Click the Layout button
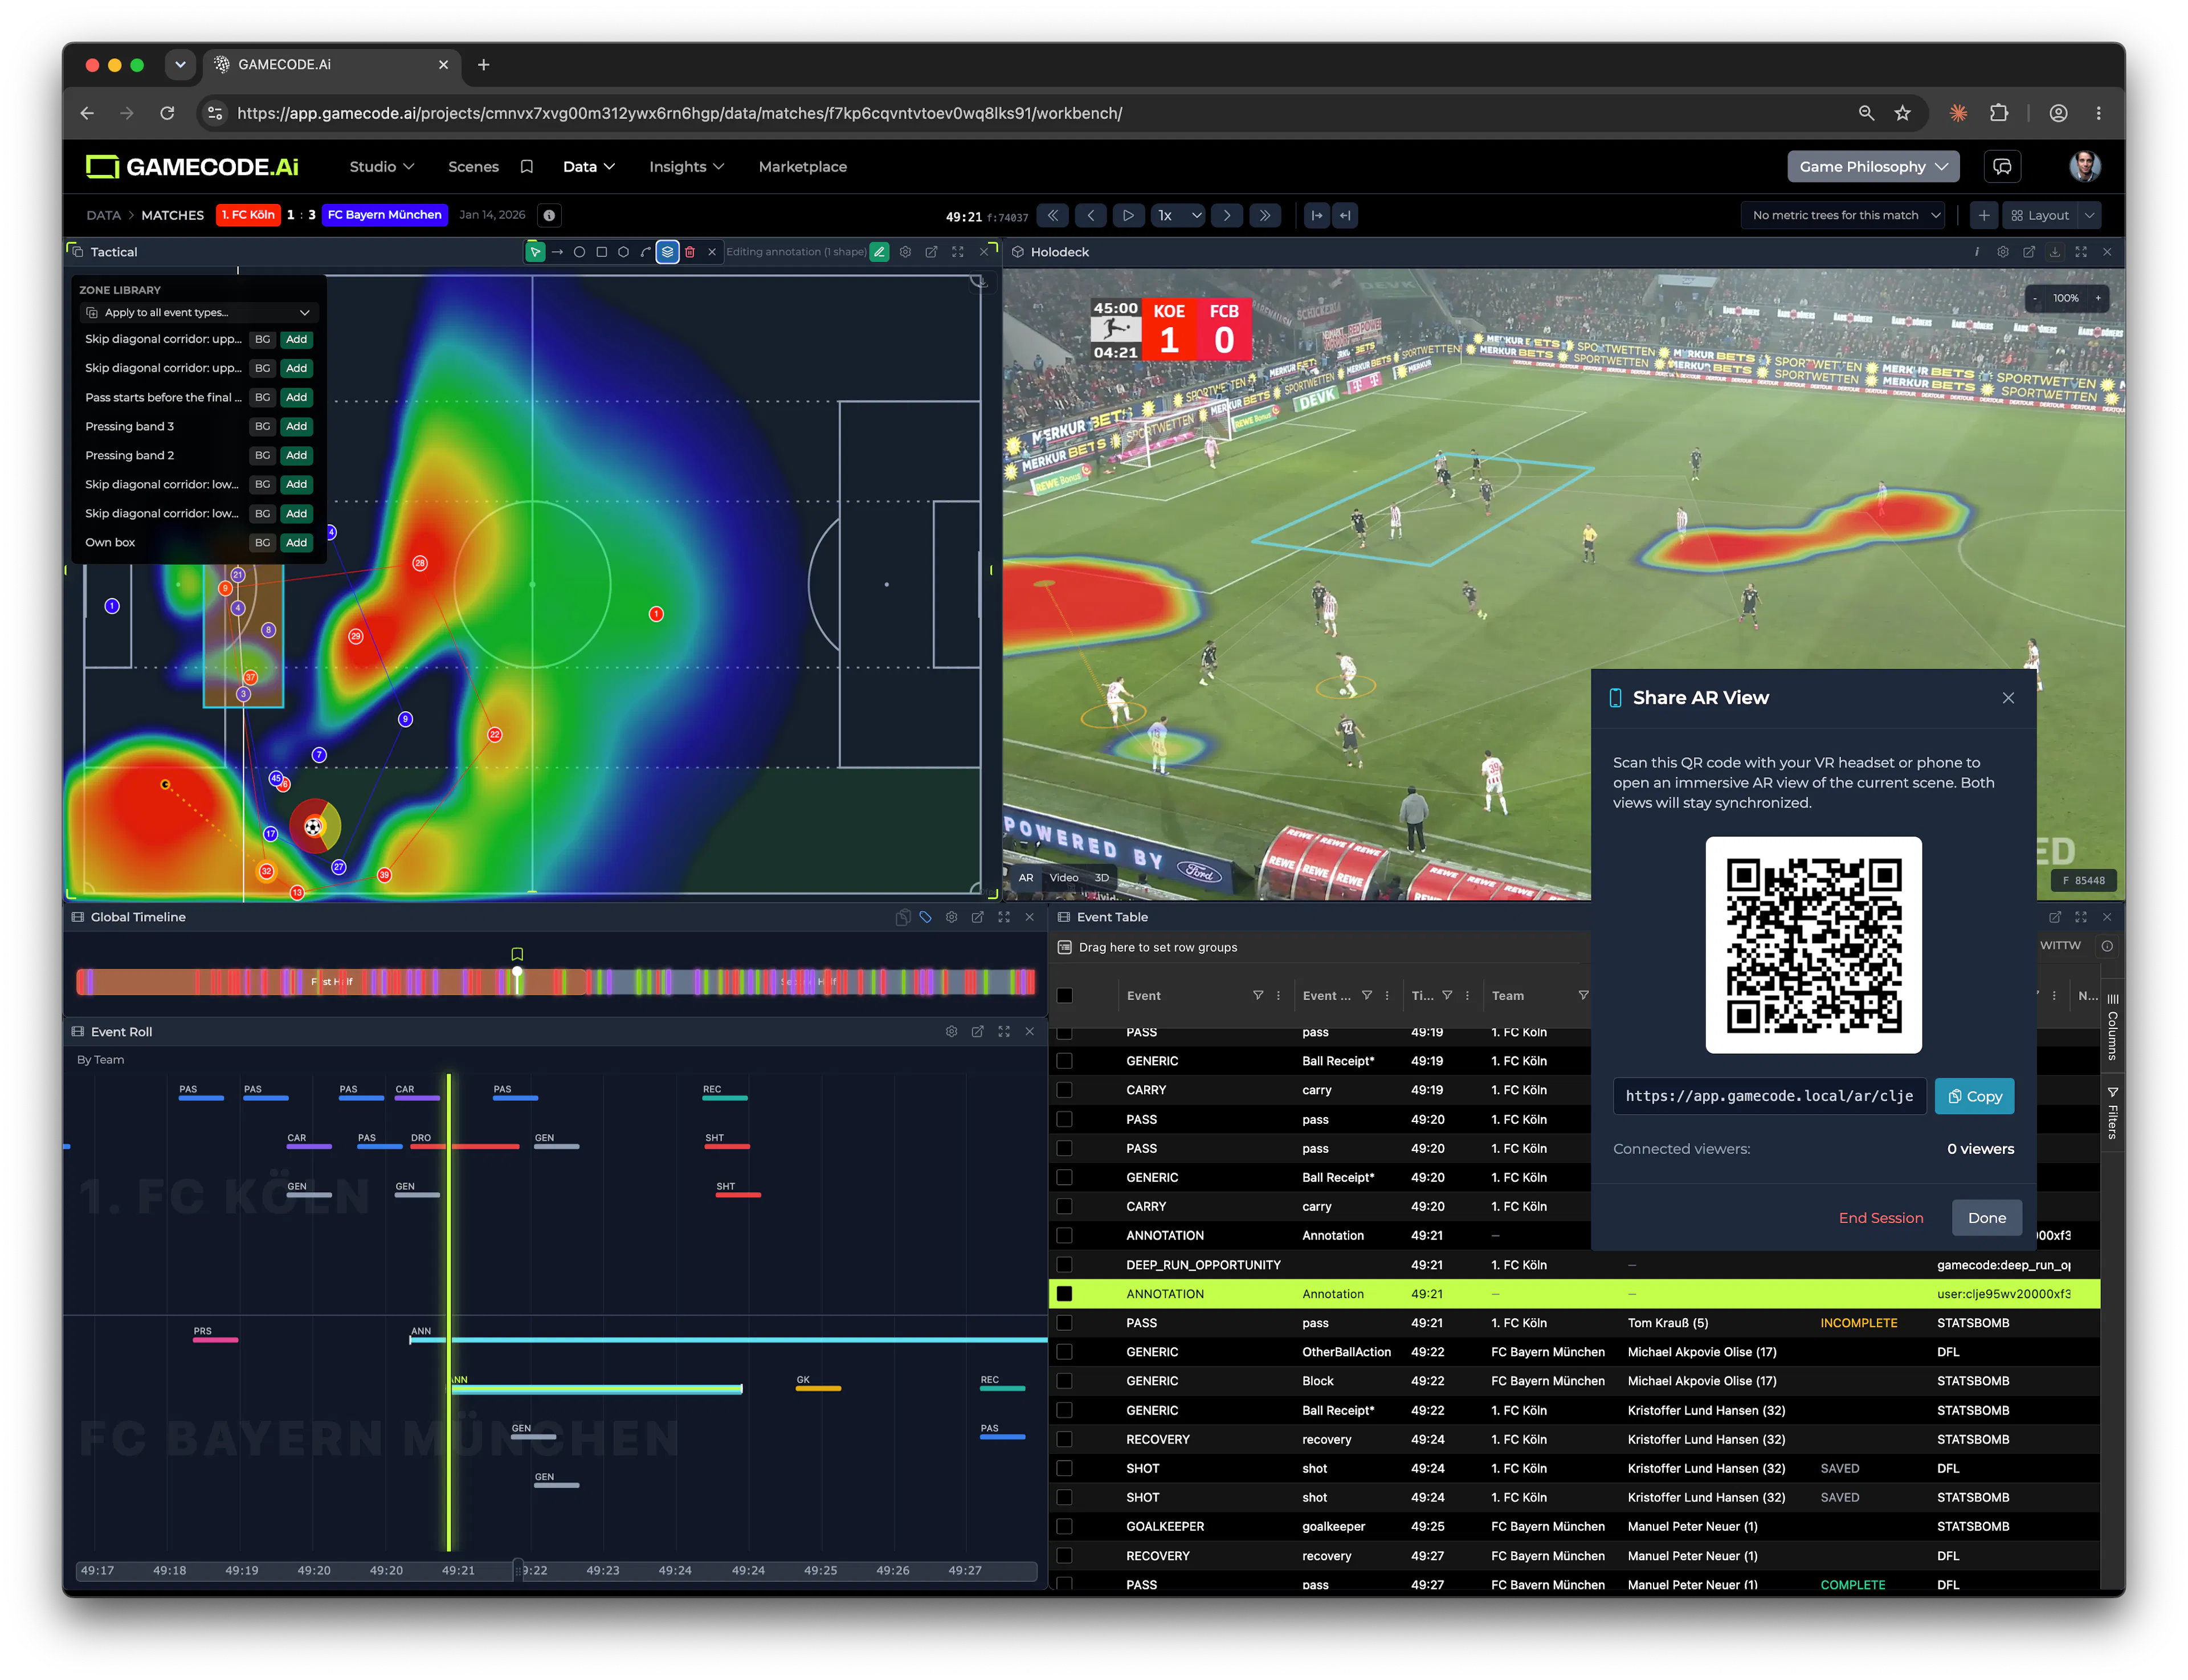The width and height of the screenshot is (2188, 1680). (x=2039, y=215)
